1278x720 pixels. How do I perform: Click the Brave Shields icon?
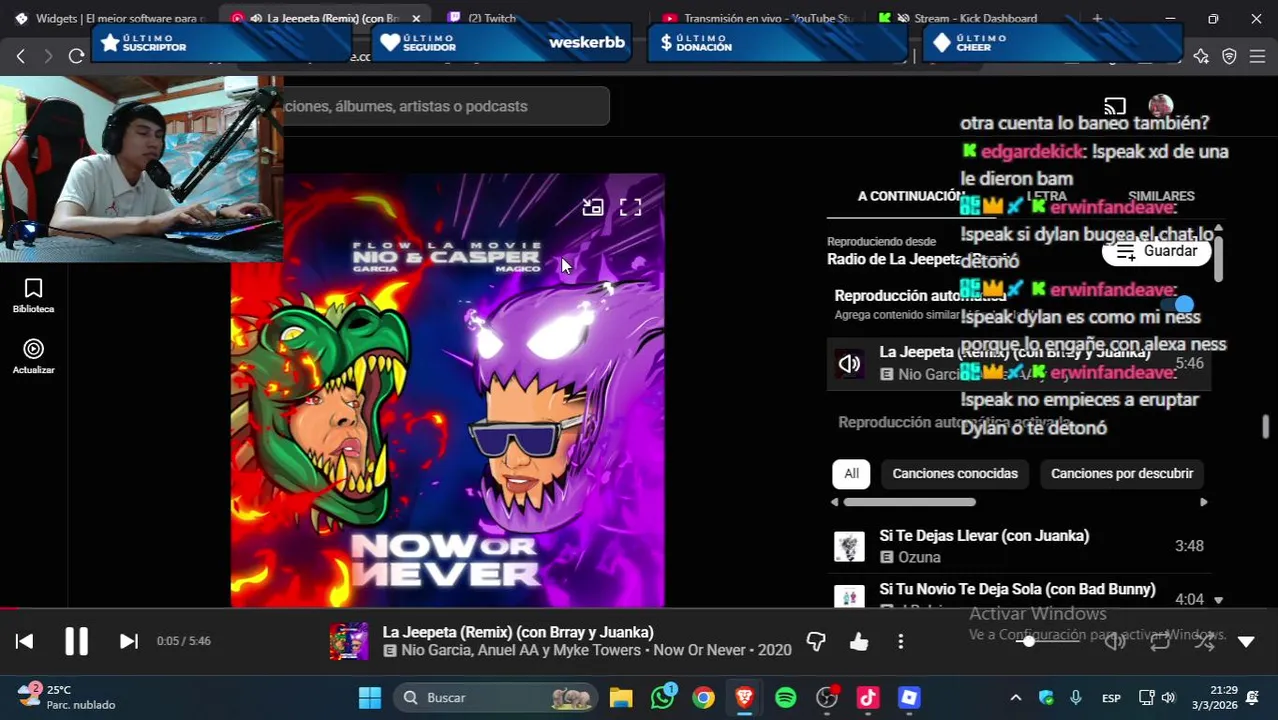point(1229,56)
